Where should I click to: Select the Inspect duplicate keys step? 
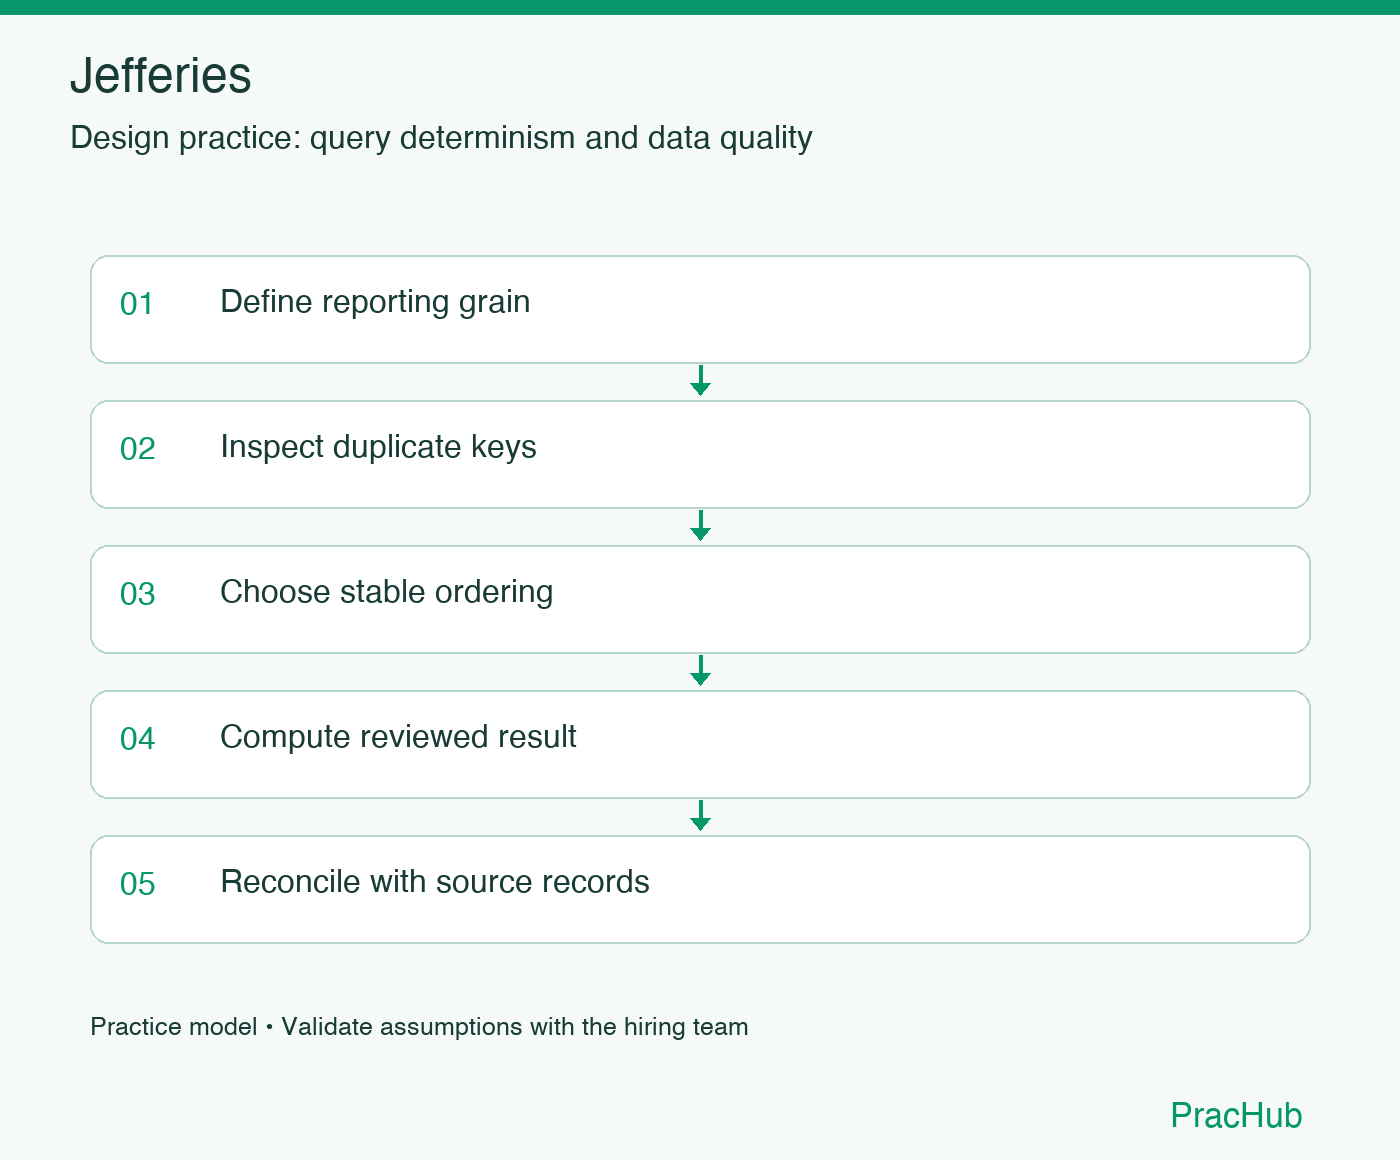pos(700,454)
